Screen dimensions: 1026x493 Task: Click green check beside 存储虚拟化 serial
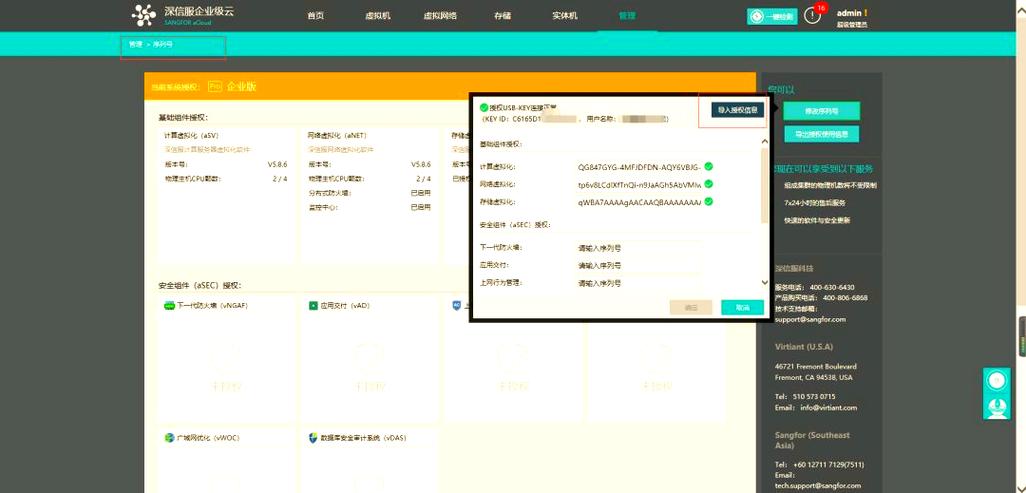pos(709,202)
